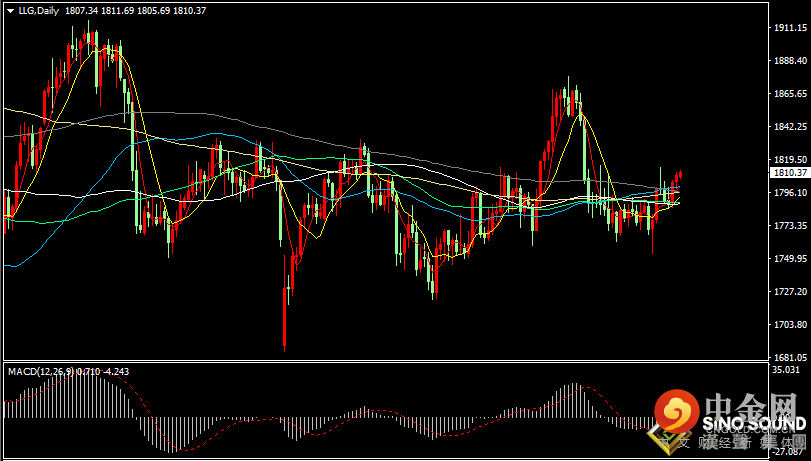Click the 1749.95 price axis label
This screenshot has width=811, height=461.
tap(789, 259)
